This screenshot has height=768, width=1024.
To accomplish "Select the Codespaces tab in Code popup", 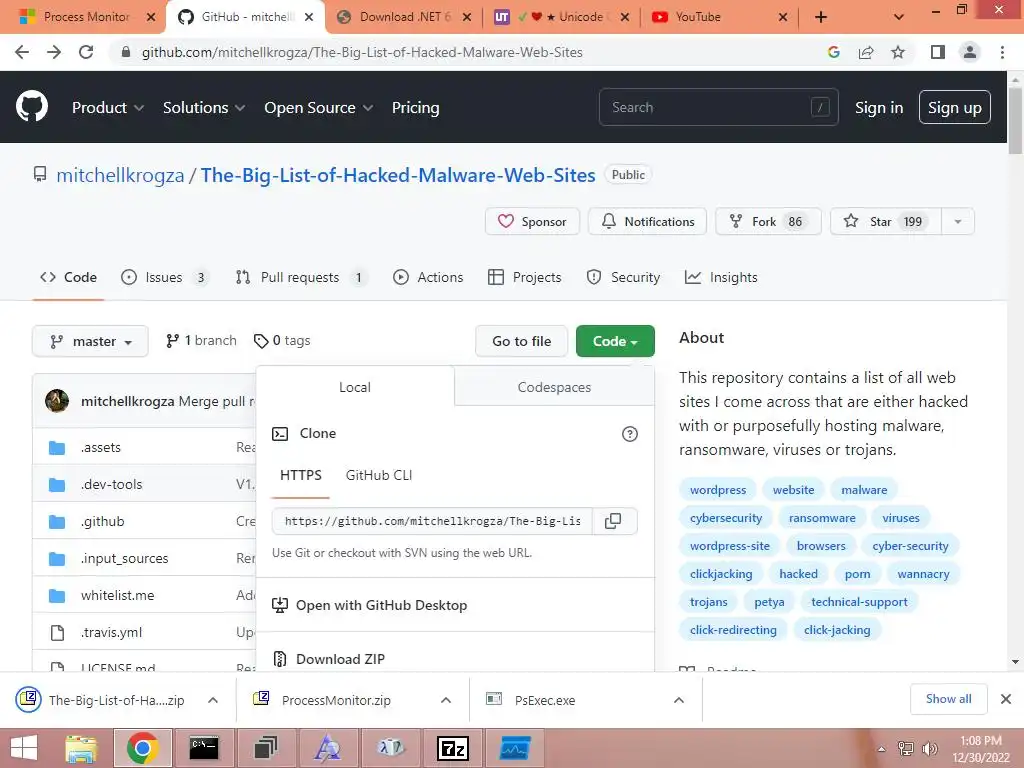I will 554,387.
